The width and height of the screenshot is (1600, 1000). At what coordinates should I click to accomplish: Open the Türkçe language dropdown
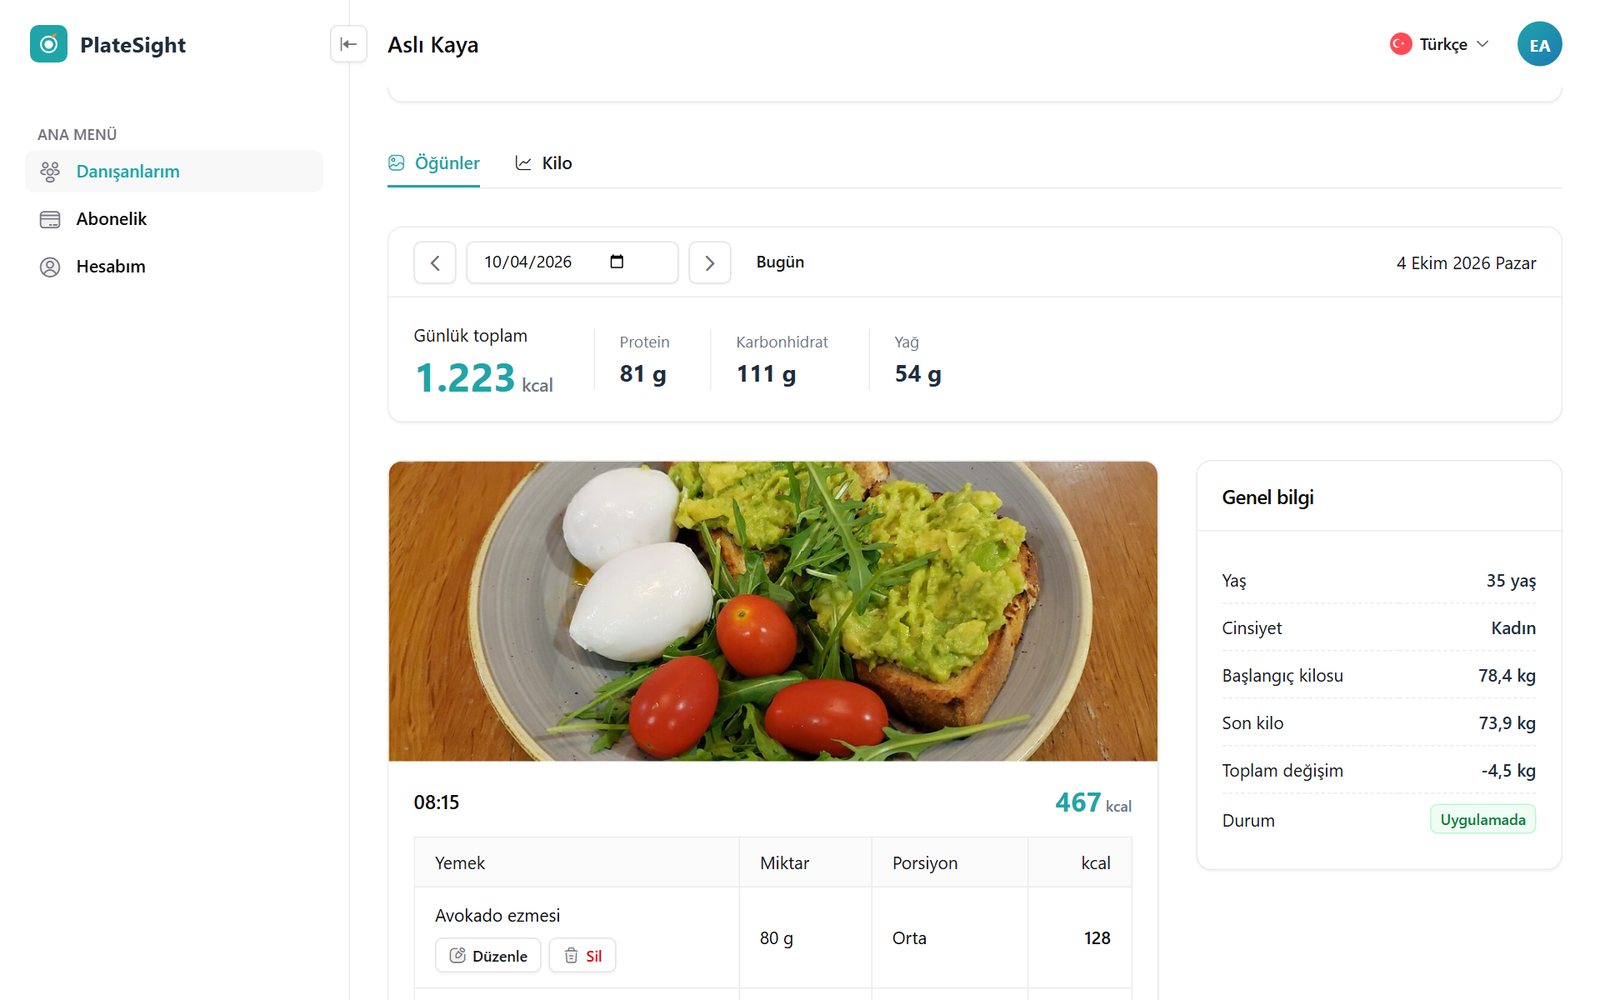(1440, 44)
